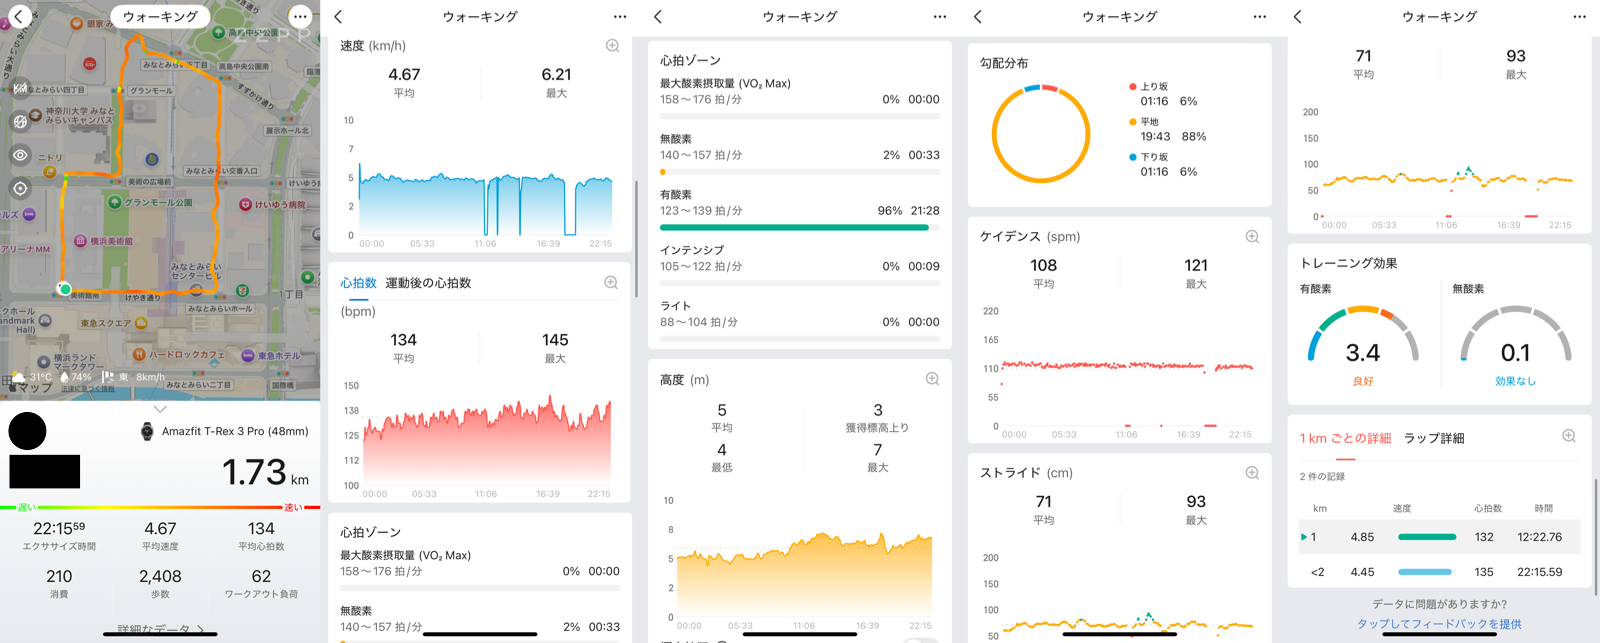1600x643 pixels.
Task: Go back from heart rate zone screen
Action: tap(658, 16)
